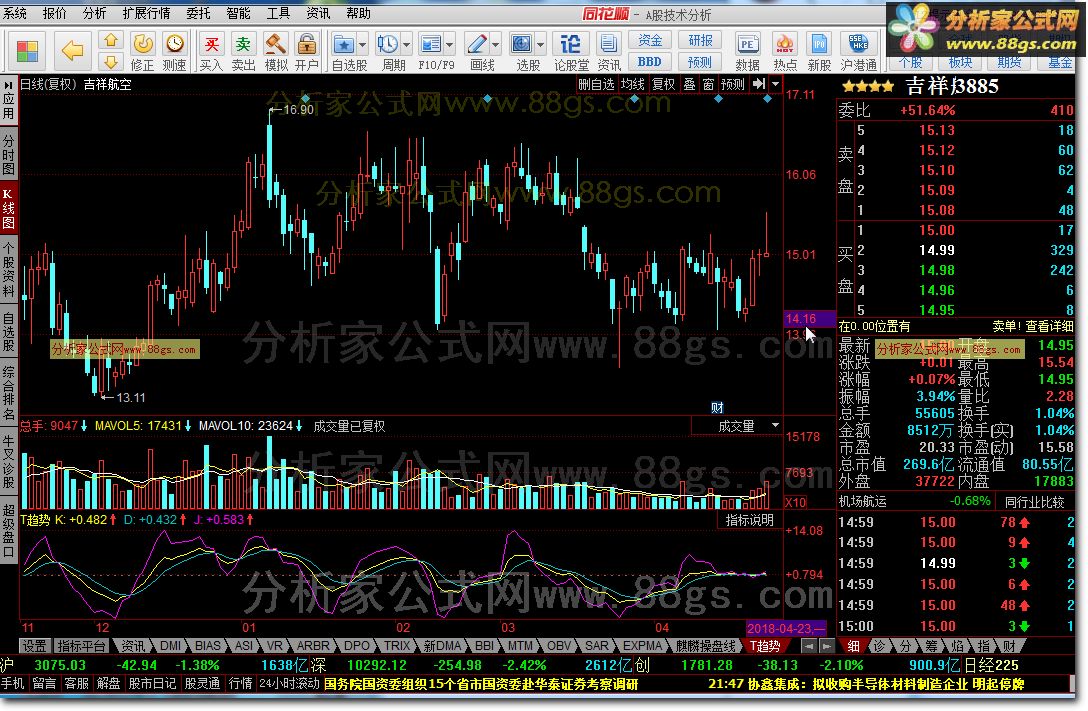The height and width of the screenshot is (711, 1088).
Task: Click the yellow up arrow icon
Action: click(111, 40)
